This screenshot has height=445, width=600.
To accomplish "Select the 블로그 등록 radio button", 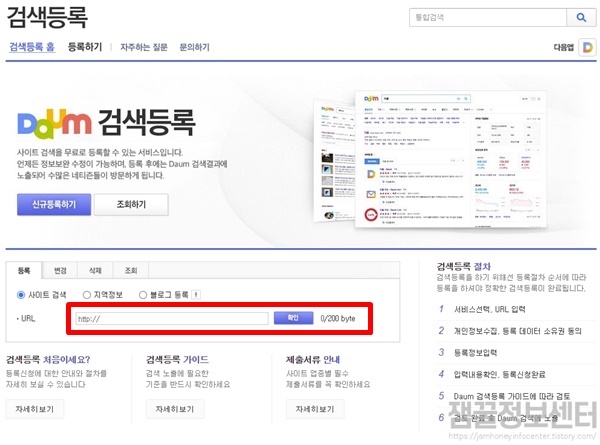I will (x=143, y=295).
